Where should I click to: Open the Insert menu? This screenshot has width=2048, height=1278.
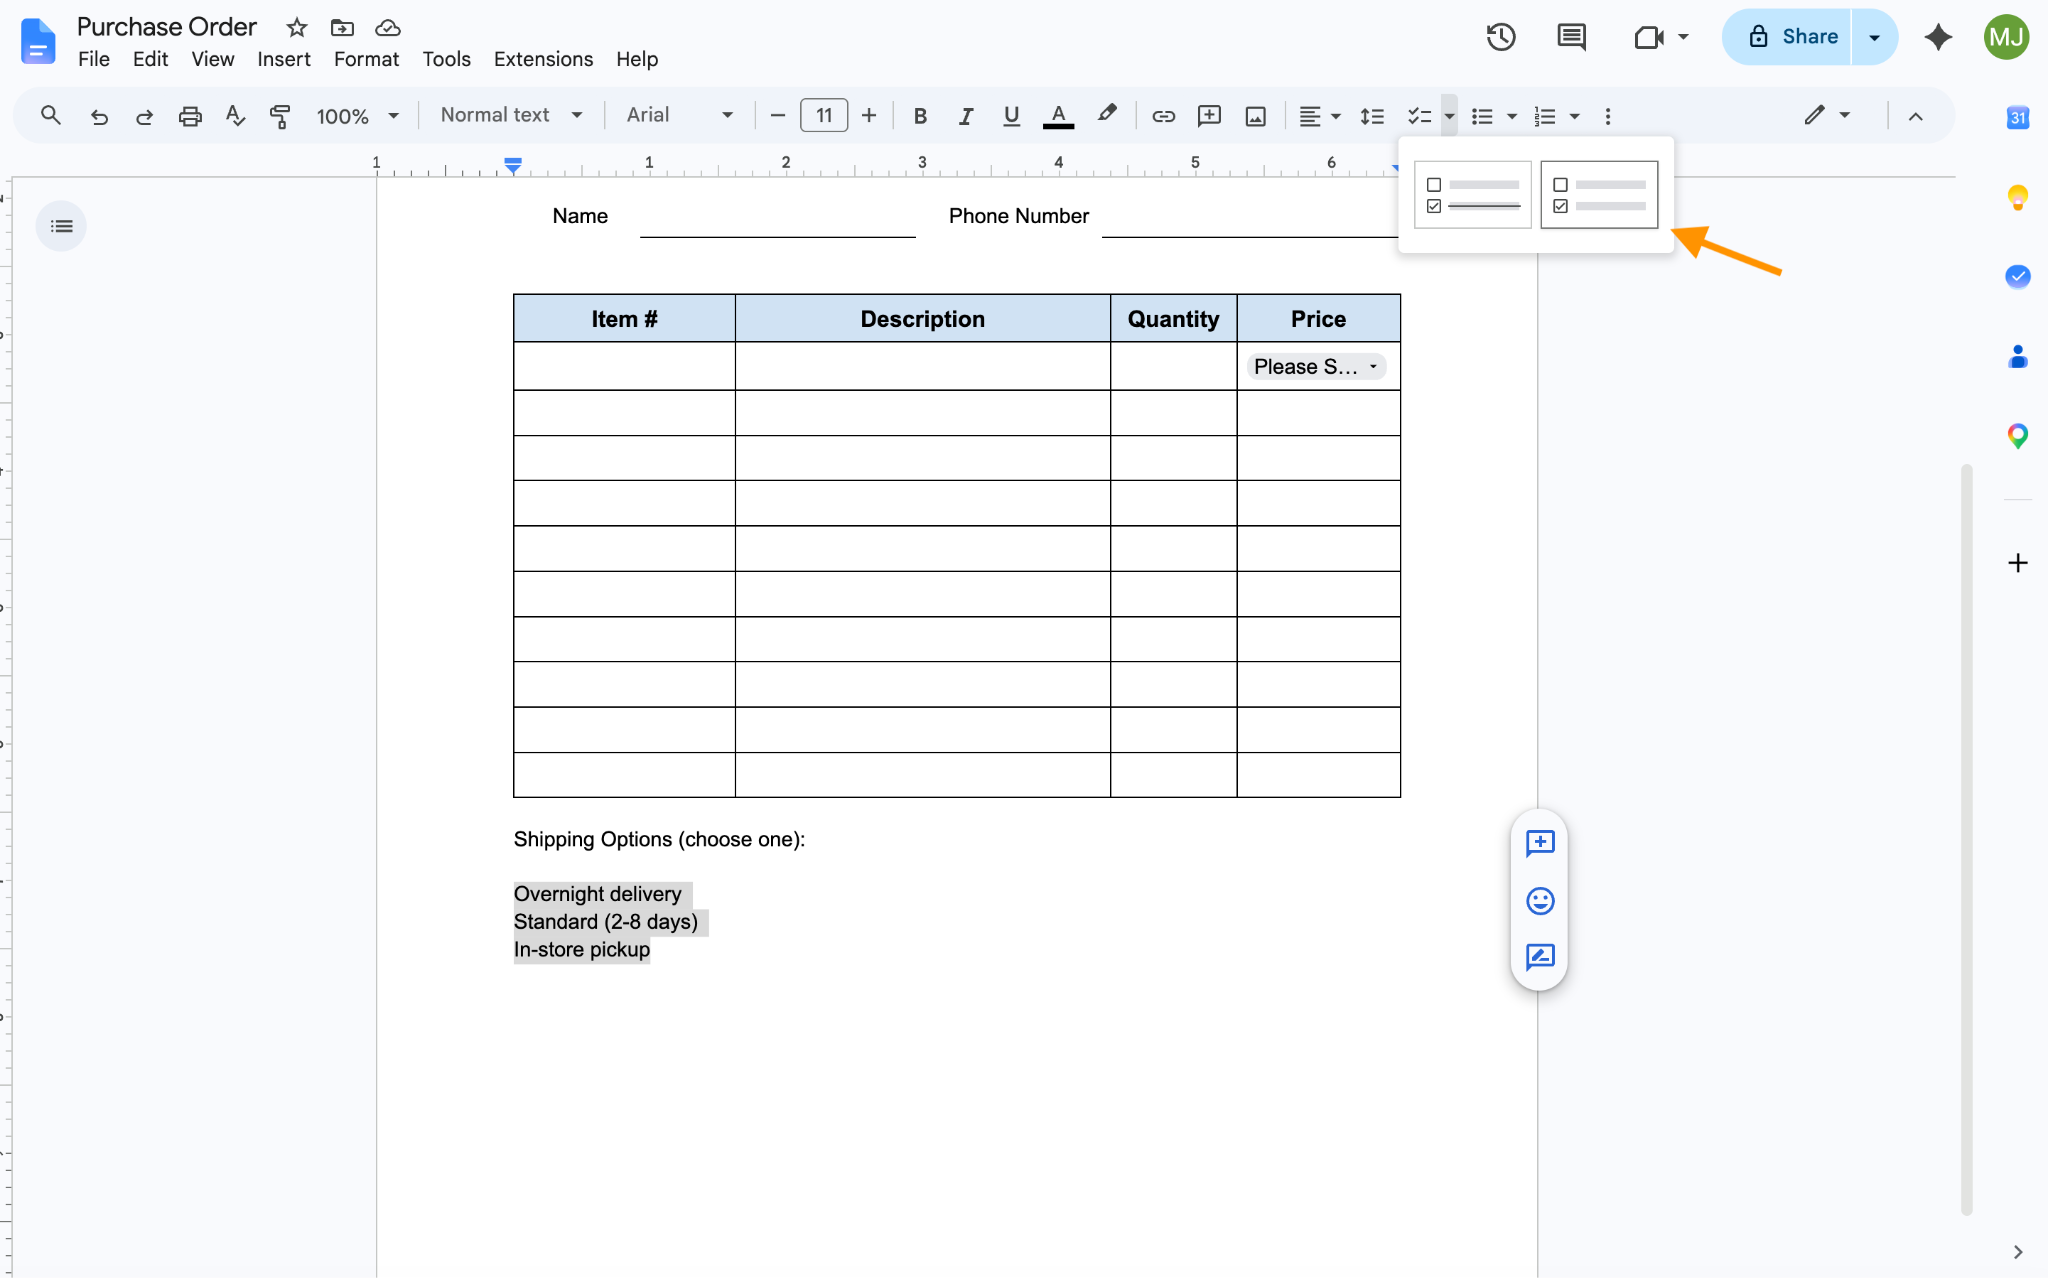tap(284, 59)
